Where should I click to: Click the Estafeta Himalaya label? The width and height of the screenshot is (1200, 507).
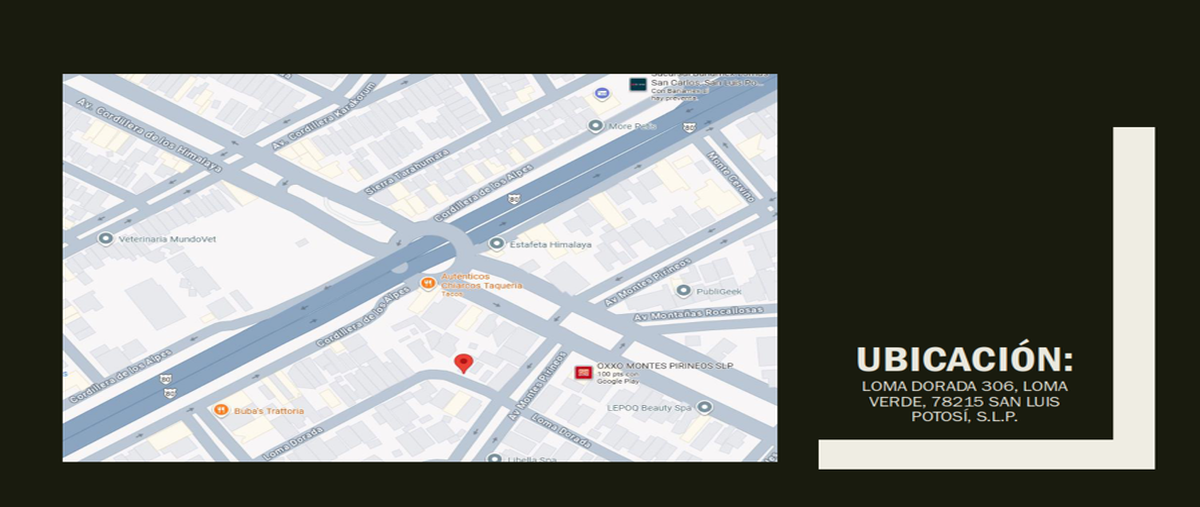pos(551,245)
